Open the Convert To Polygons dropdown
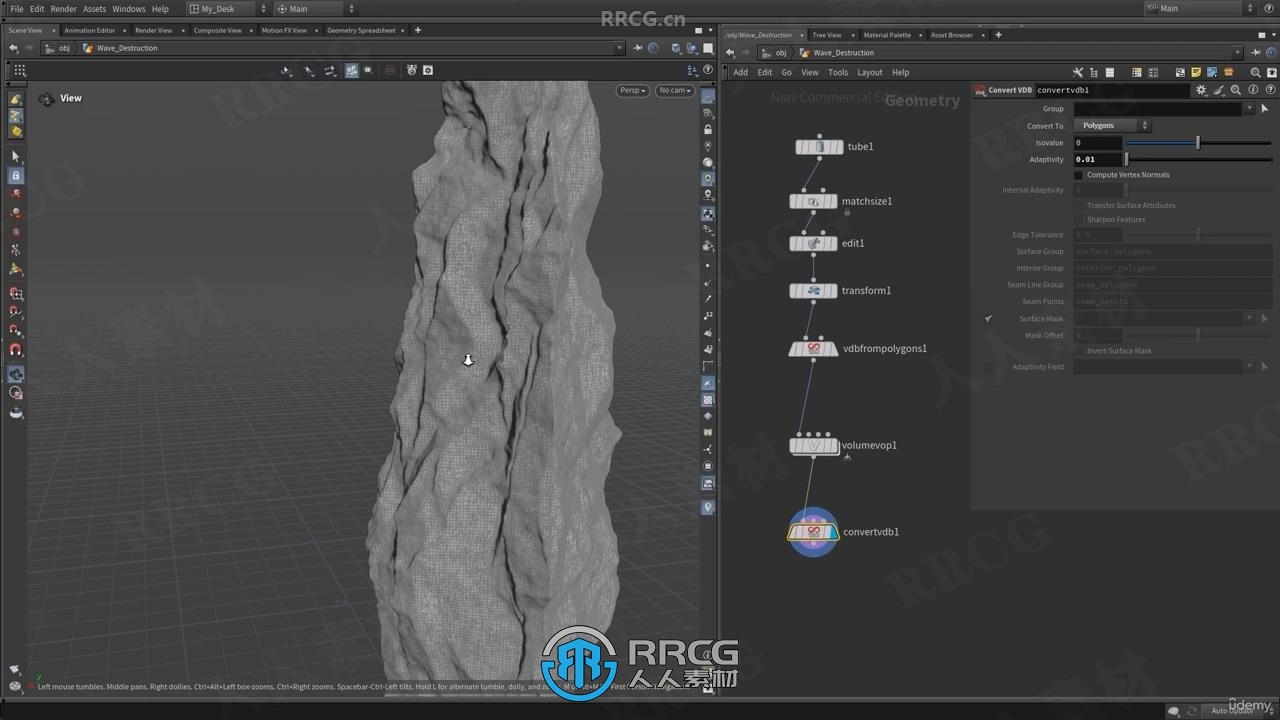Screen dimensions: 1280x720 (1113, 126)
